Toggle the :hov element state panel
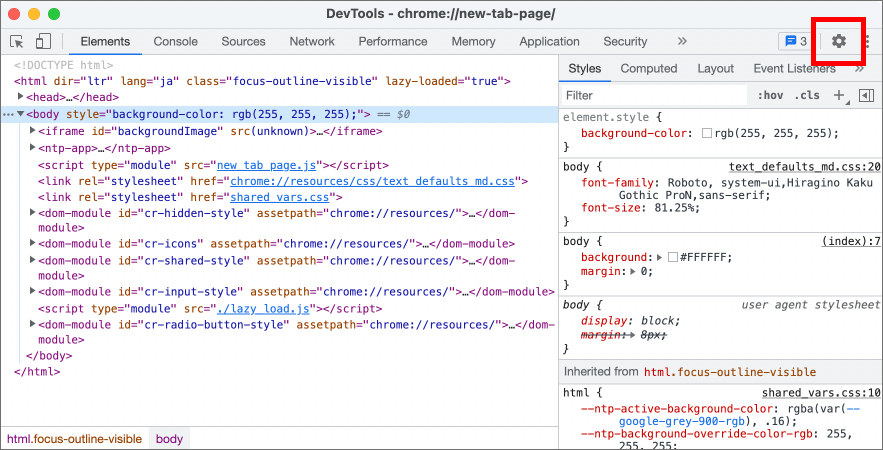The width and height of the screenshot is (883, 450). (x=770, y=95)
